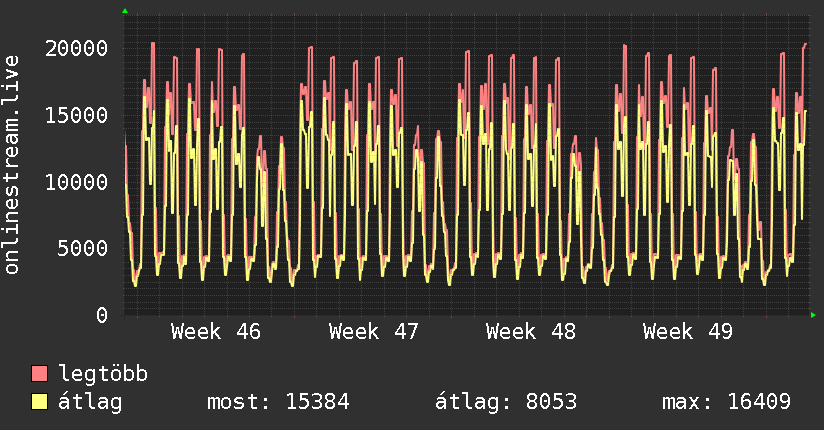Click the green arrow atop the y-axis
This screenshot has height=430, width=824.
(x=125, y=11)
